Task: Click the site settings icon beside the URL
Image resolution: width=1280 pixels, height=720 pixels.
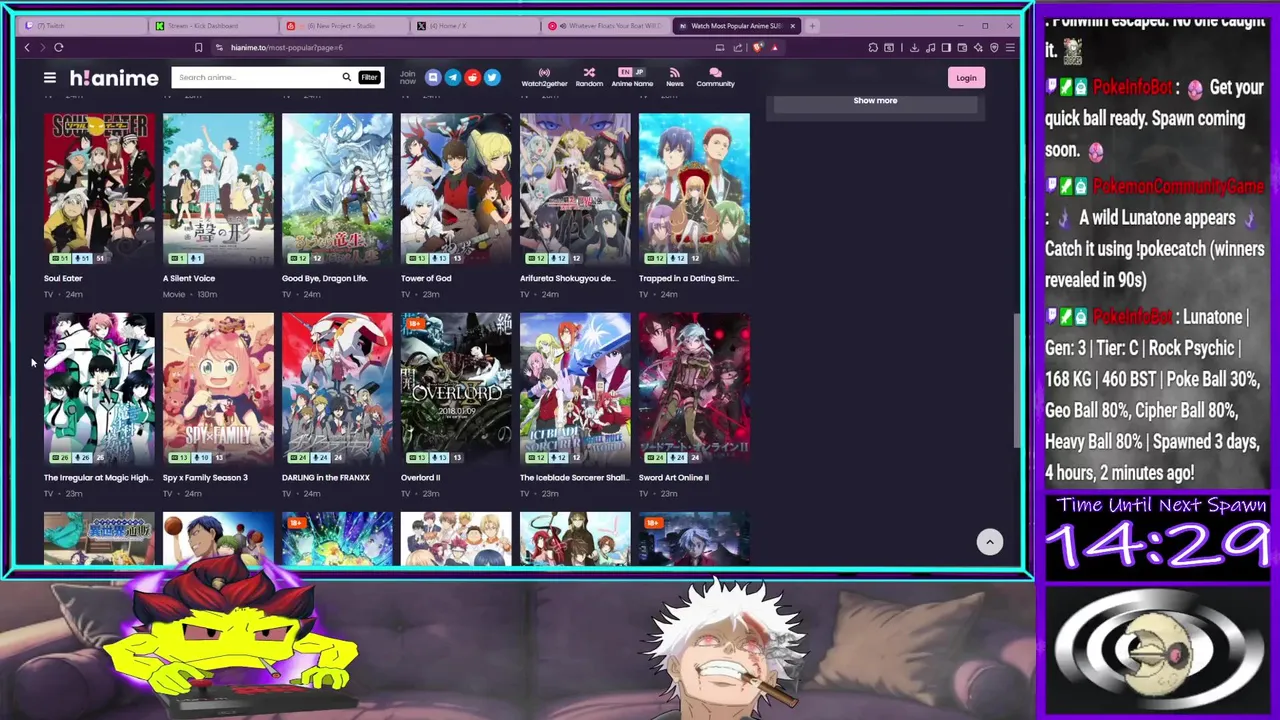Action: point(219,47)
